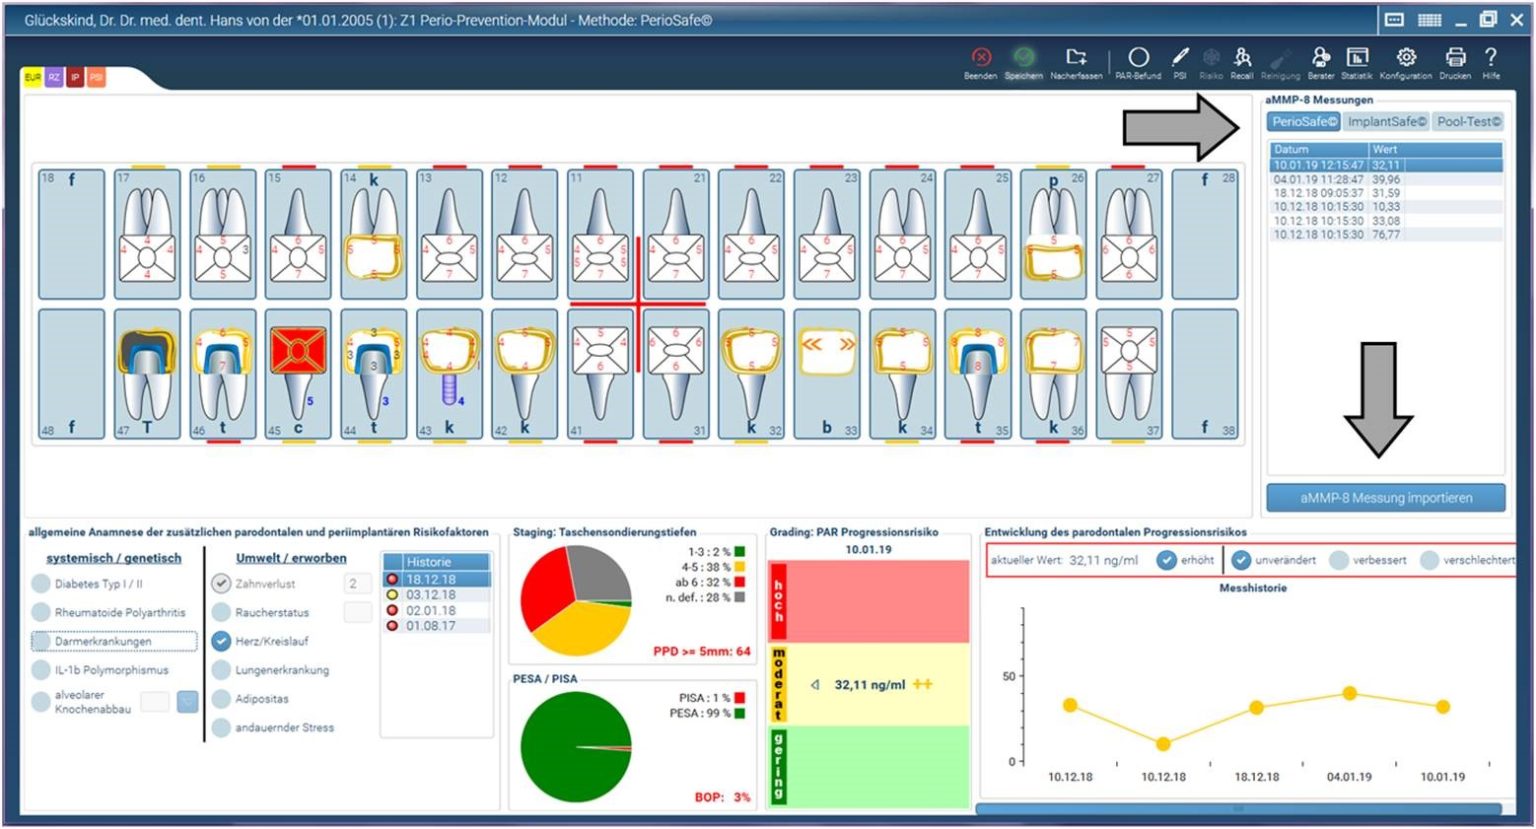This screenshot has width=1536, height=829.
Task: Select tooth 45 with the red crown
Action: point(298,374)
